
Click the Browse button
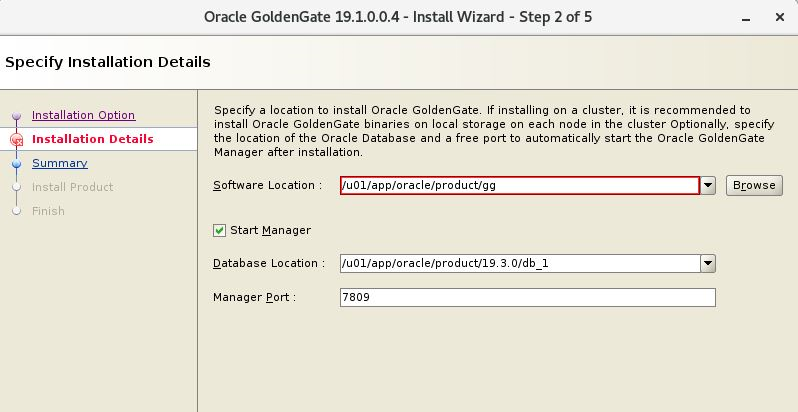(x=754, y=186)
